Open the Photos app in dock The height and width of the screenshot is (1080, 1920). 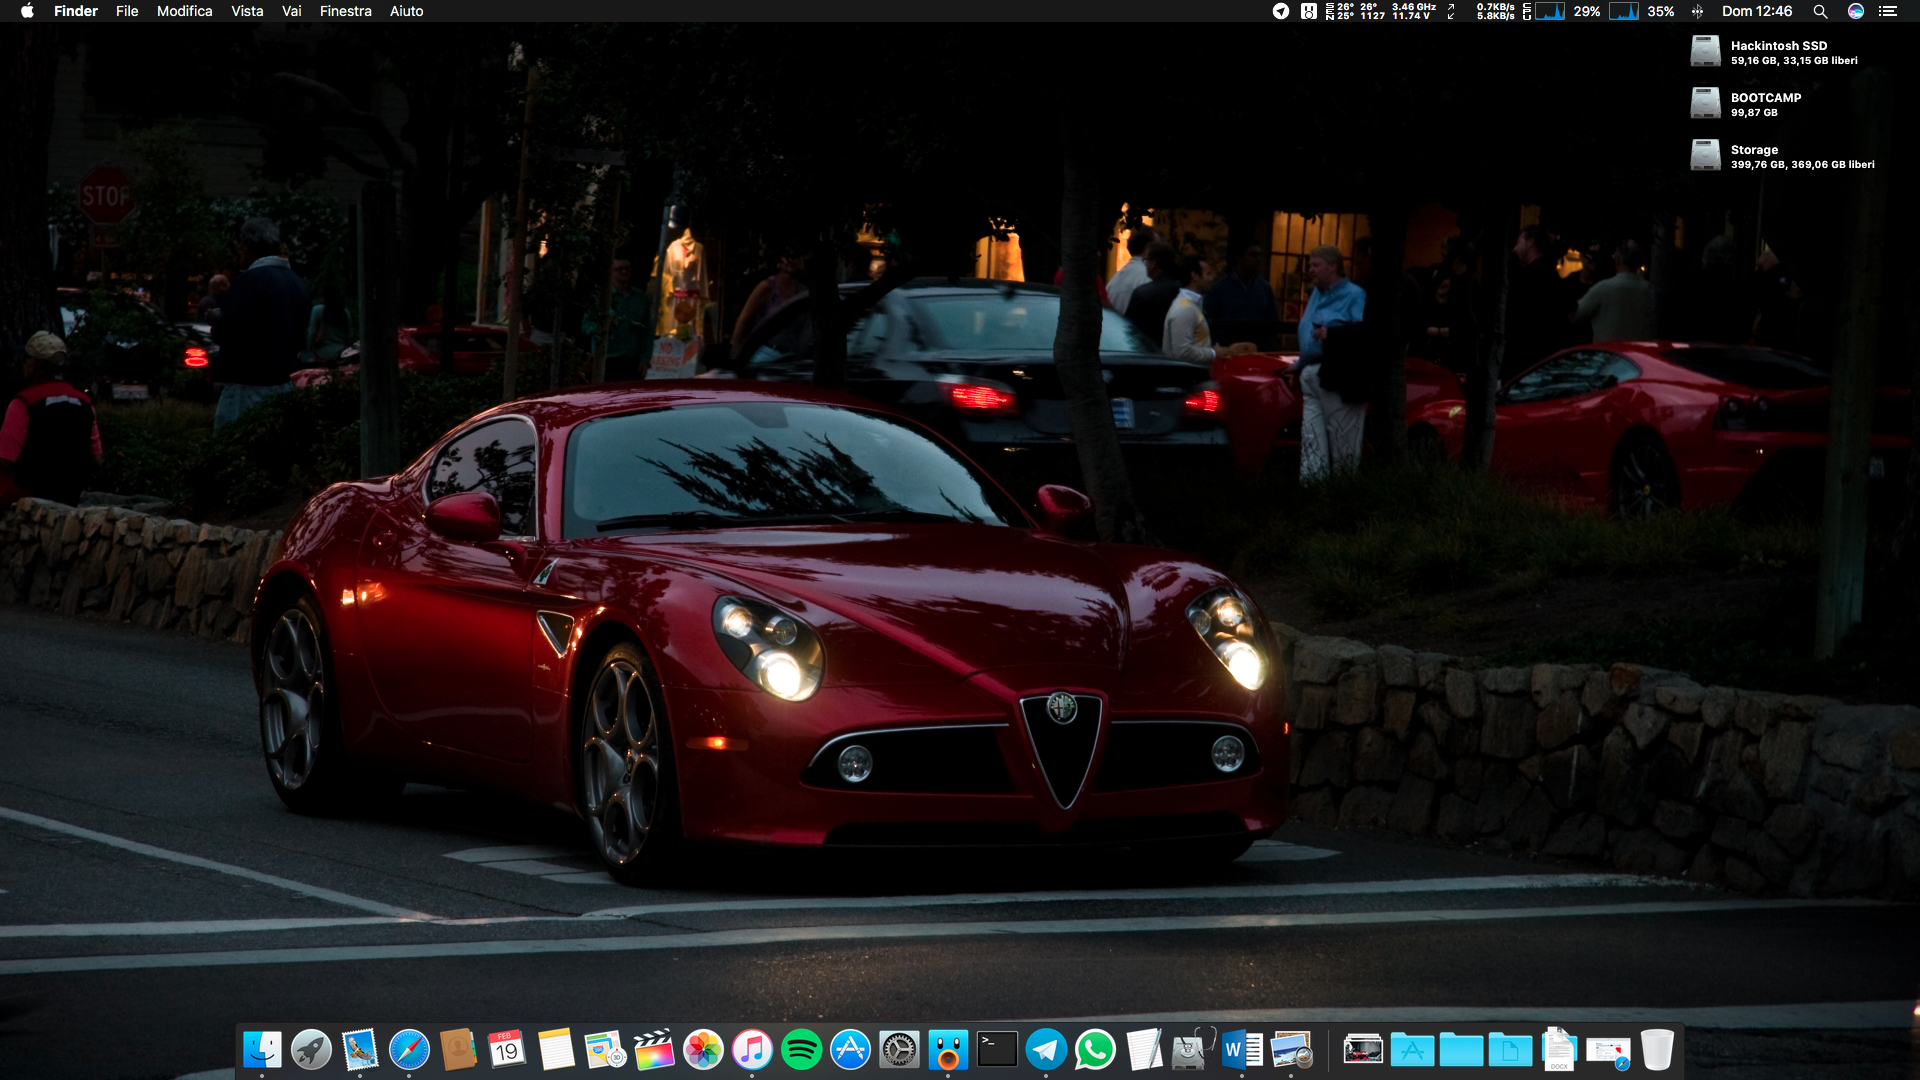(x=703, y=1050)
